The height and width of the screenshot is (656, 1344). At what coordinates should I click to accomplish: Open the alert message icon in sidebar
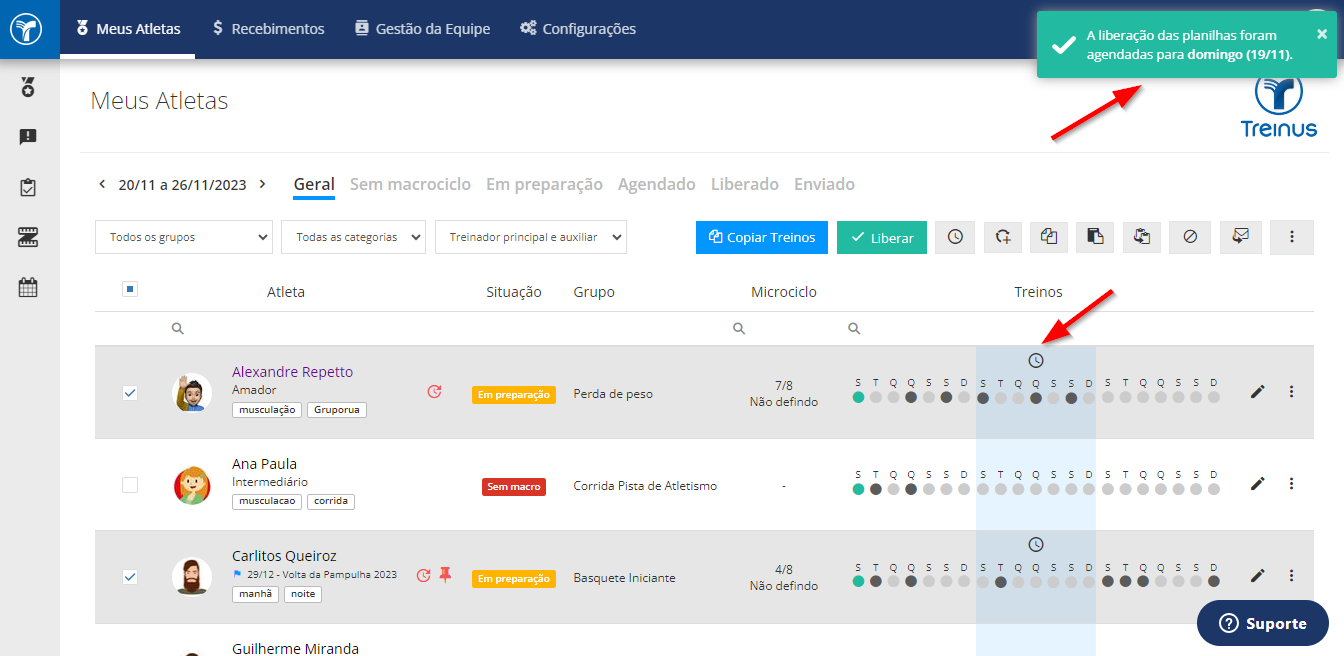pos(28,137)
